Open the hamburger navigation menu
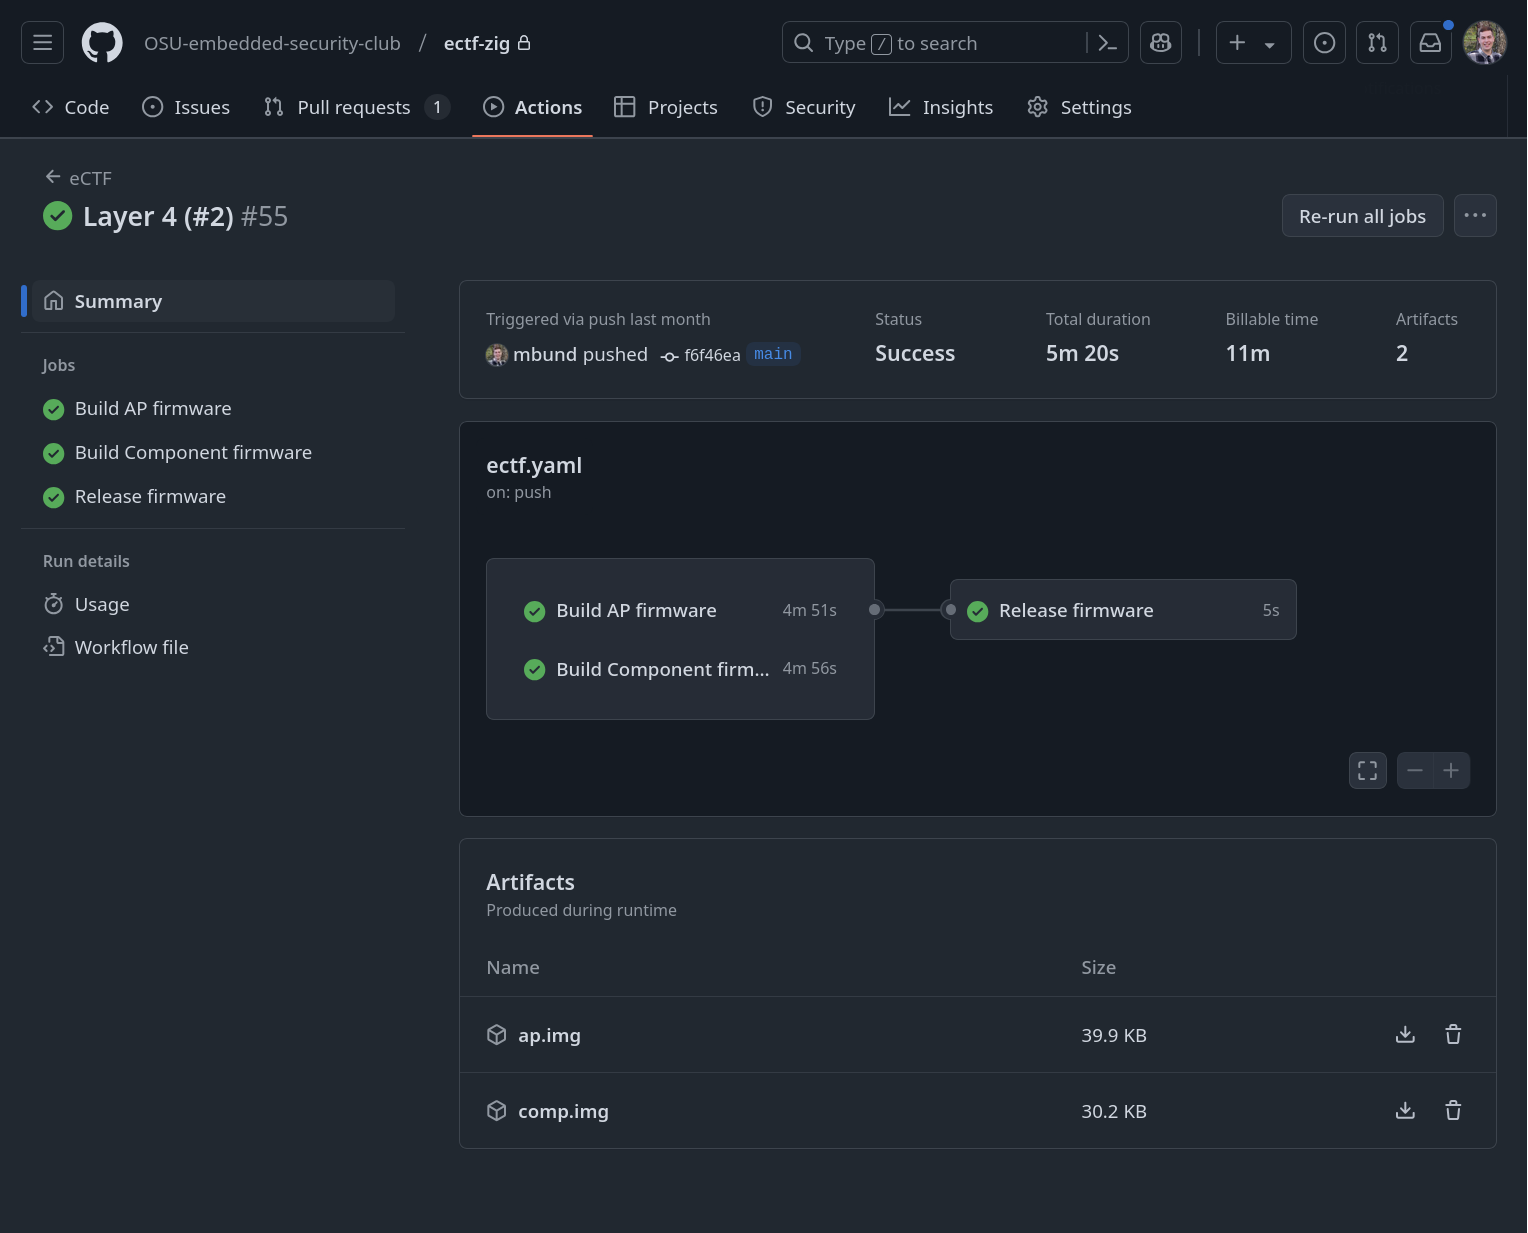The width and height of the screenshot is (1528, 1233). coord(42,43)
